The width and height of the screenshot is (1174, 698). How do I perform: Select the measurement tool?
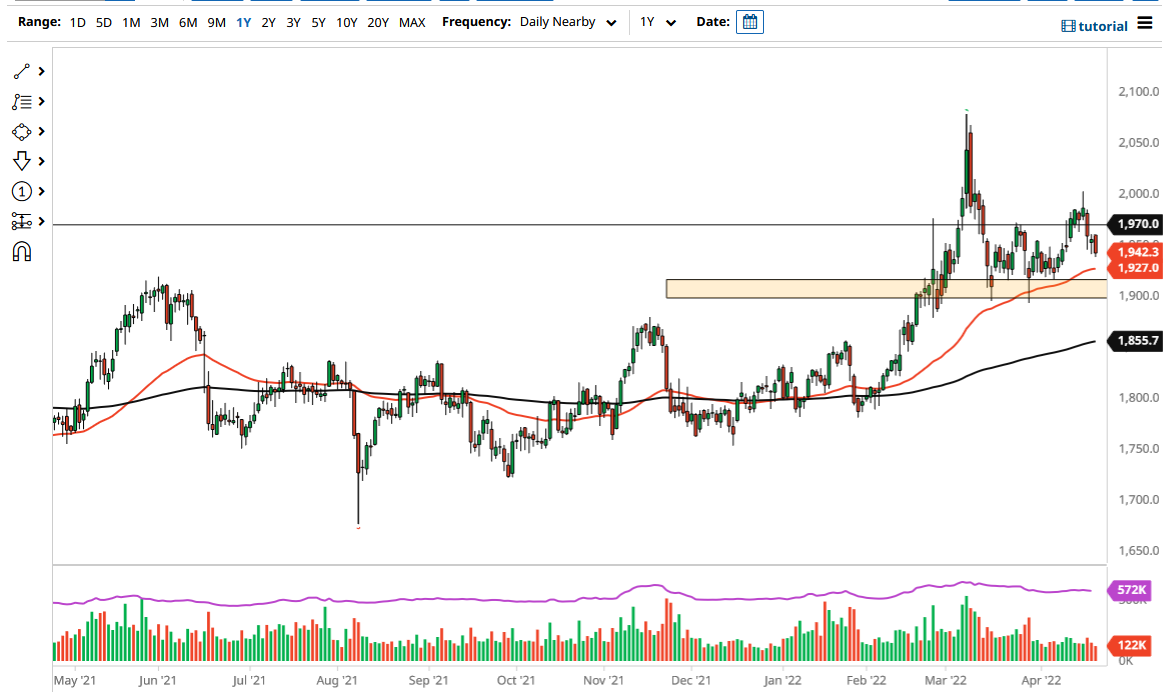[20, 221]
